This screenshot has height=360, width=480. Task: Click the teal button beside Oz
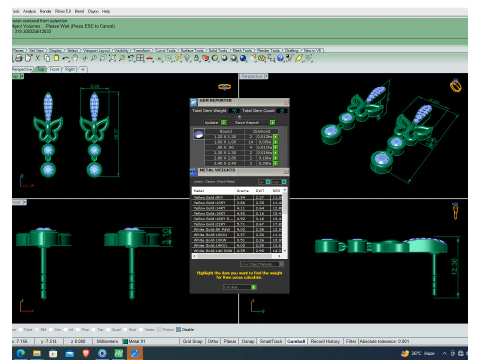click(x=284, y=182)
